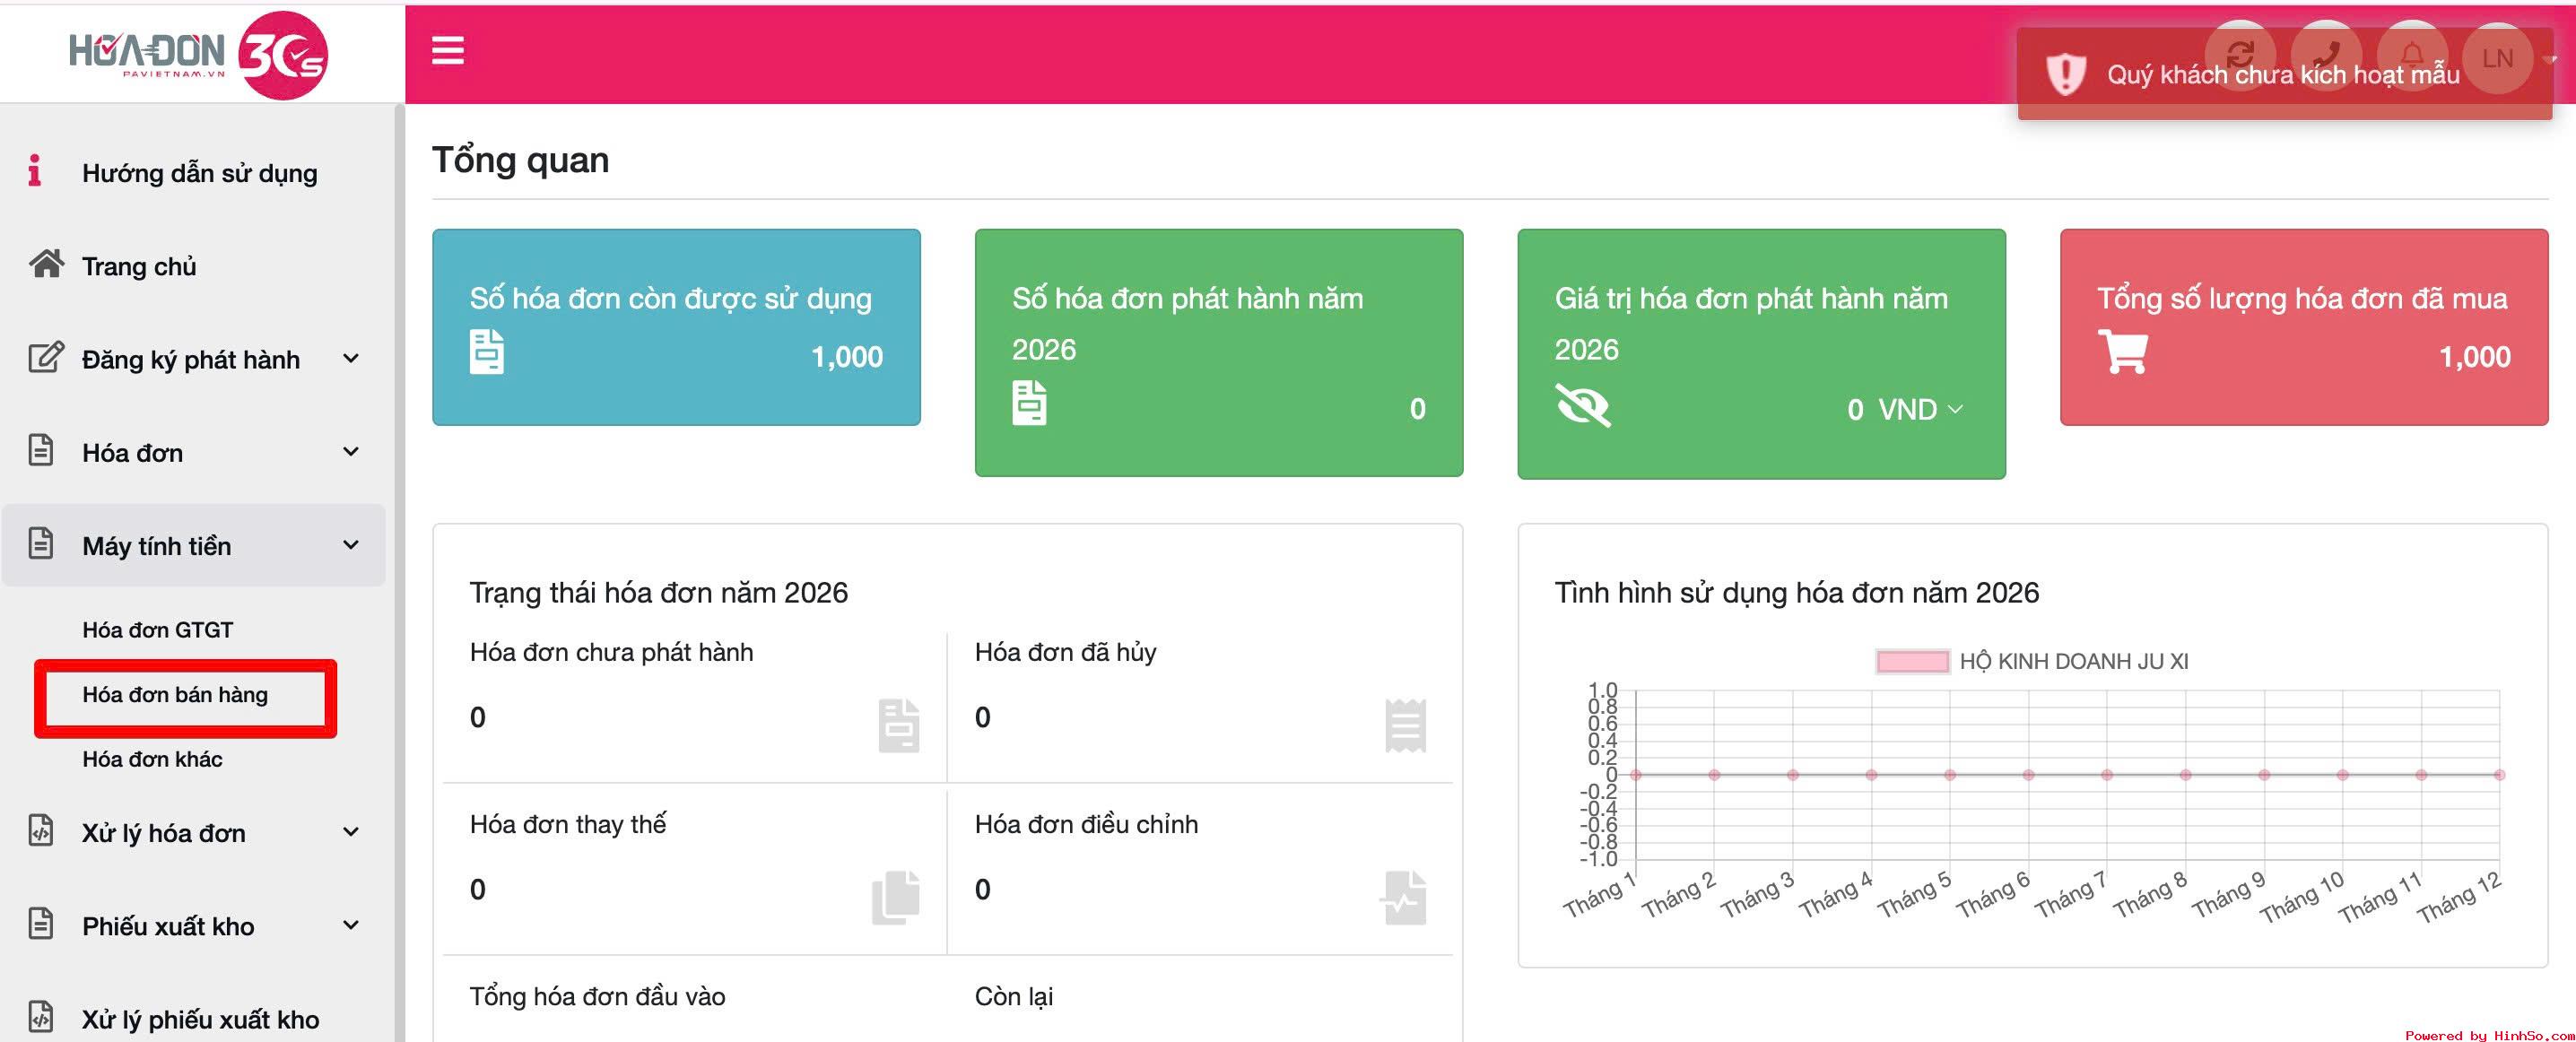Image resolution: width=2576 pixels, height=1042 pixels.
Task: Open the notification bell icon
Action: tap(2412, 56)
